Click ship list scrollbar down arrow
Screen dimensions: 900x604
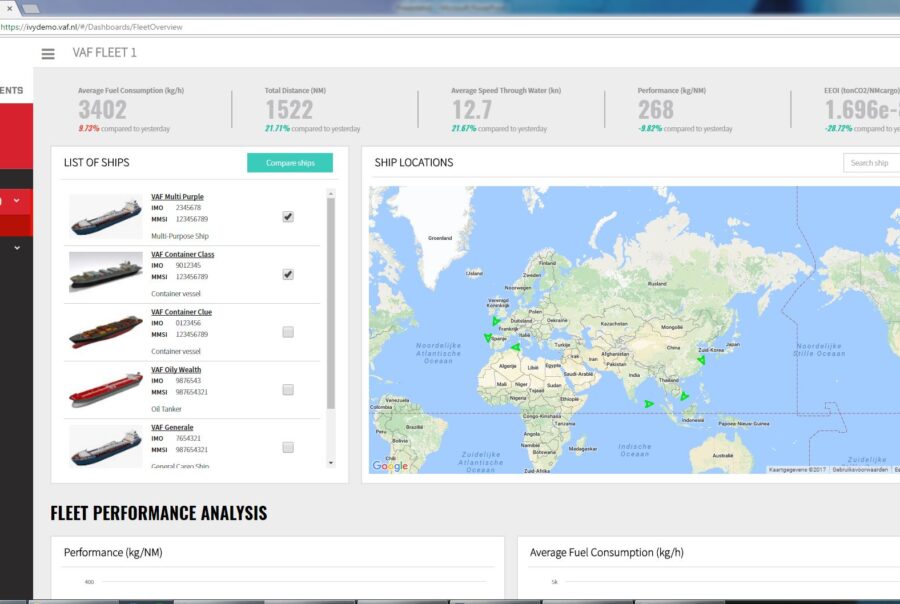point(331,463)
